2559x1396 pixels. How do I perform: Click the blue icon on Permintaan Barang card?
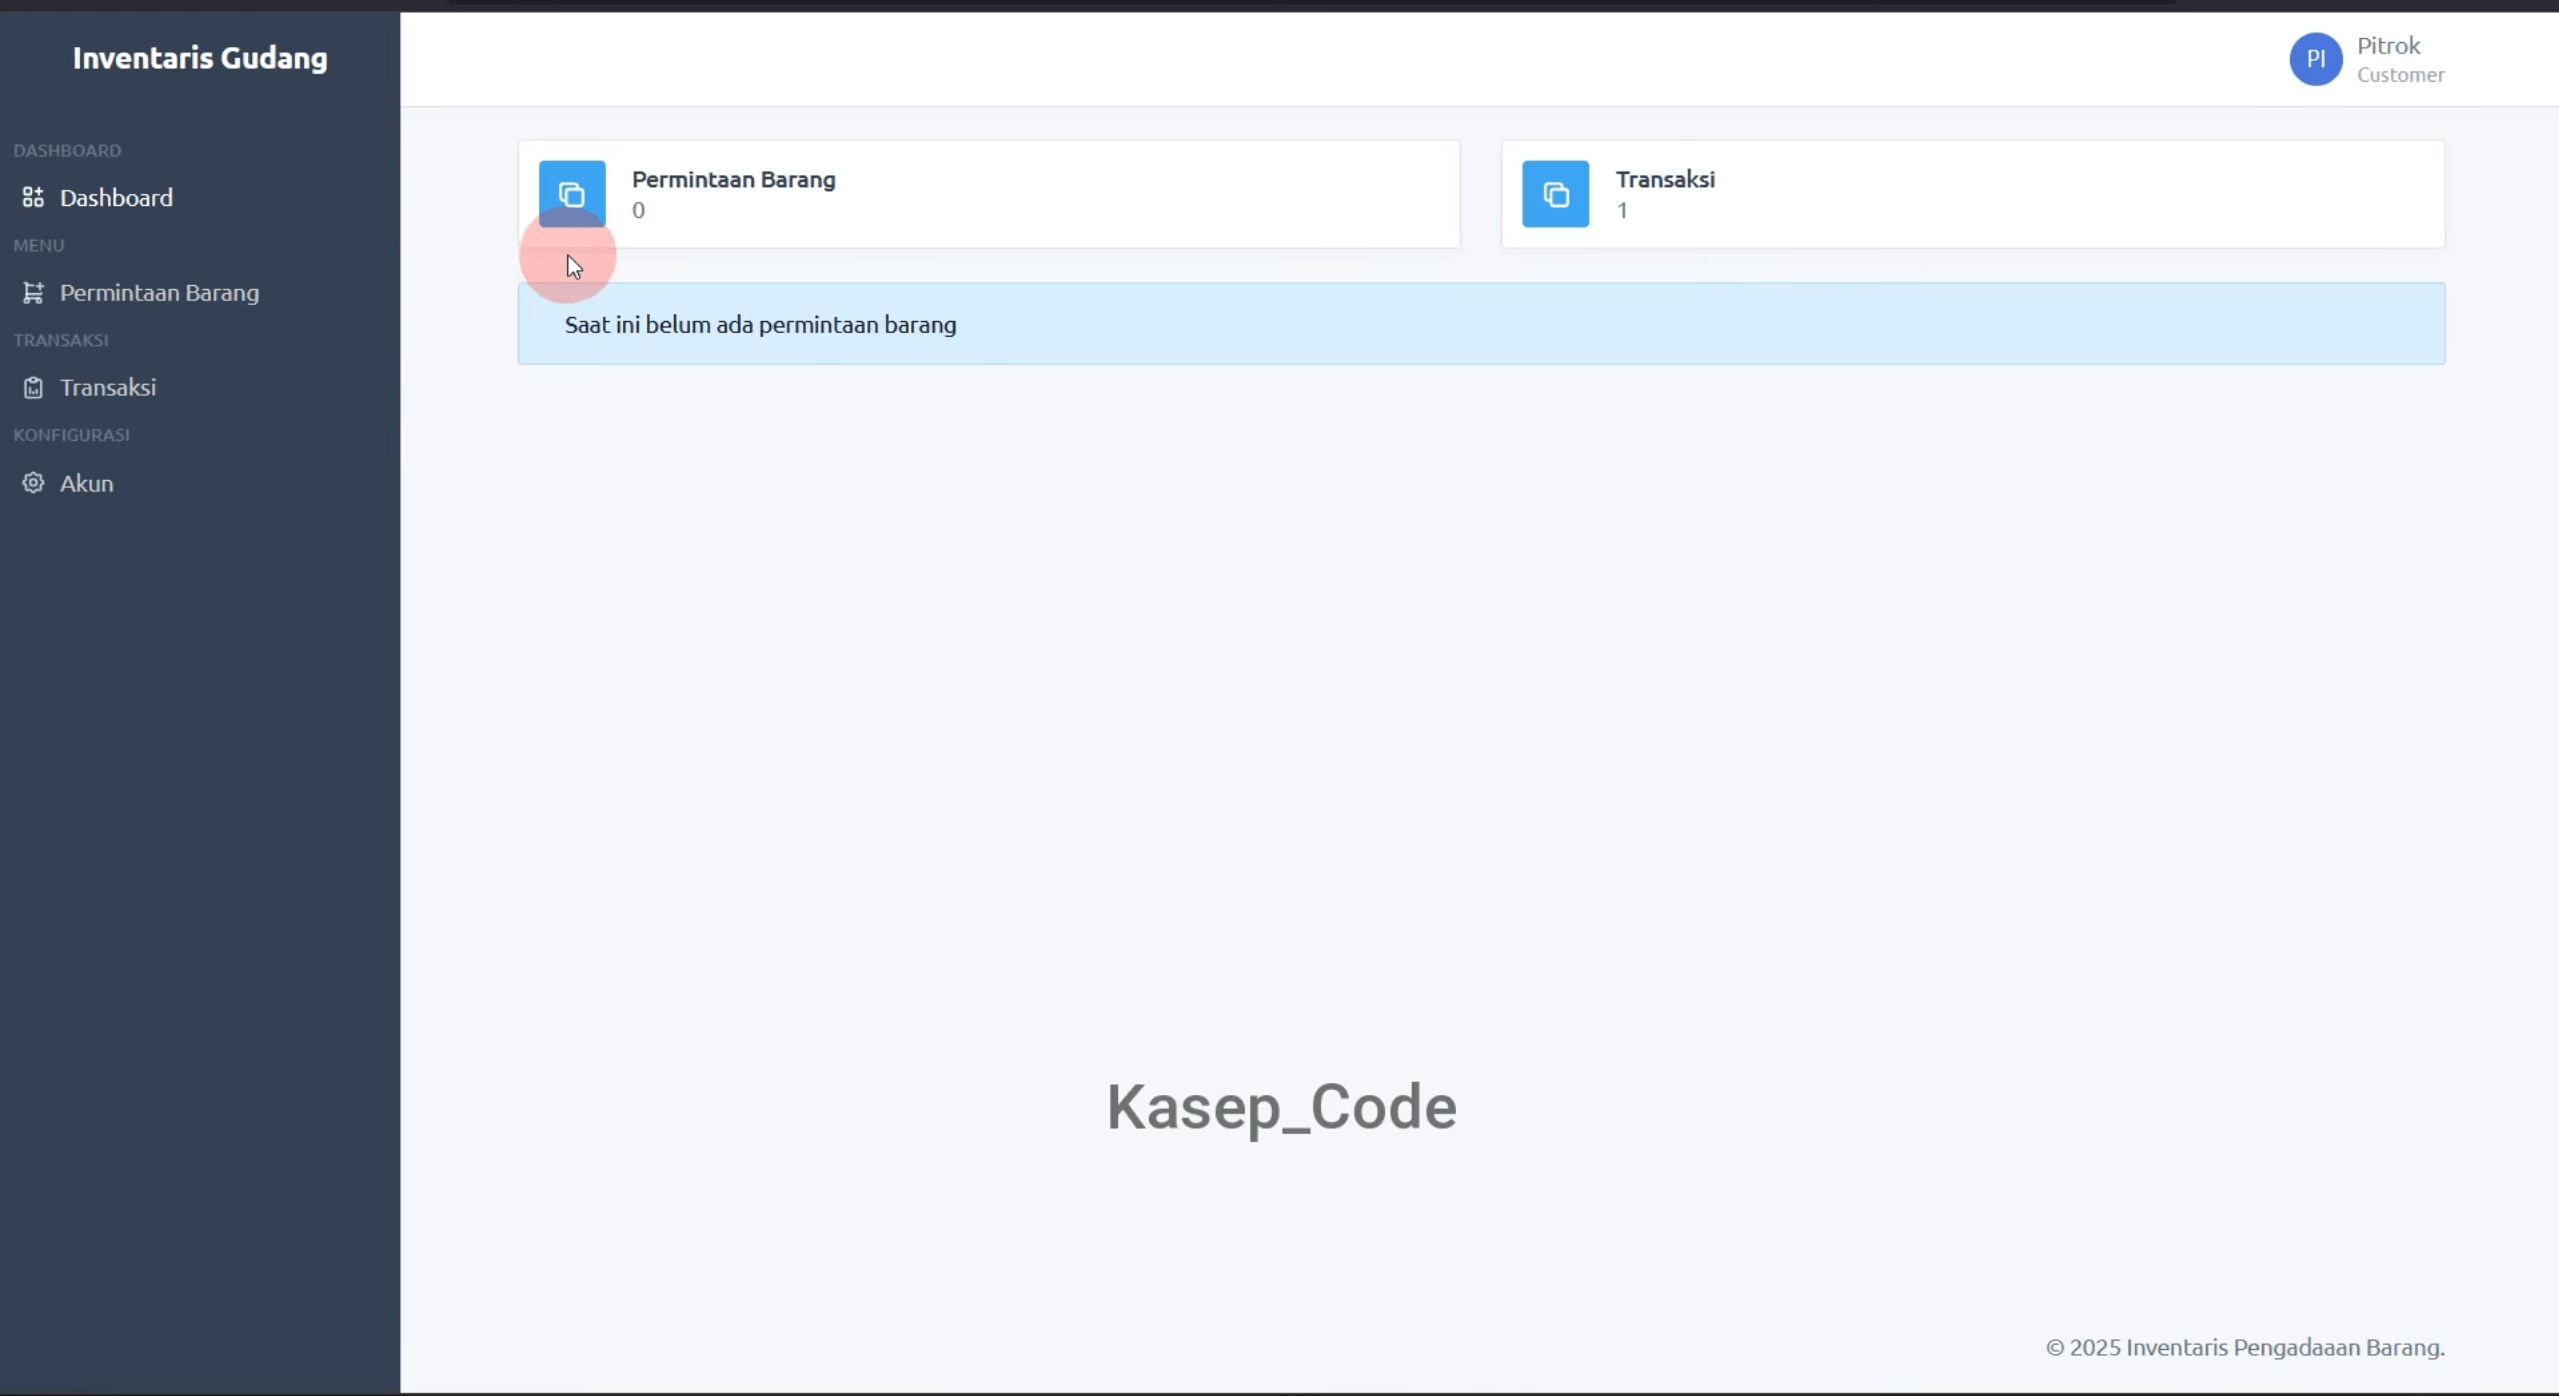572,194
